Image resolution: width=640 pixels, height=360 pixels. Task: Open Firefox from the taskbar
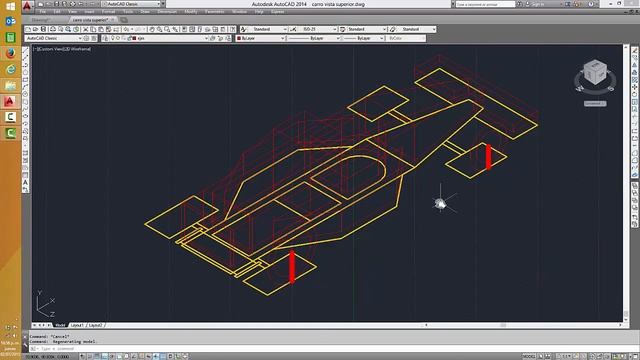click(11, 53)
